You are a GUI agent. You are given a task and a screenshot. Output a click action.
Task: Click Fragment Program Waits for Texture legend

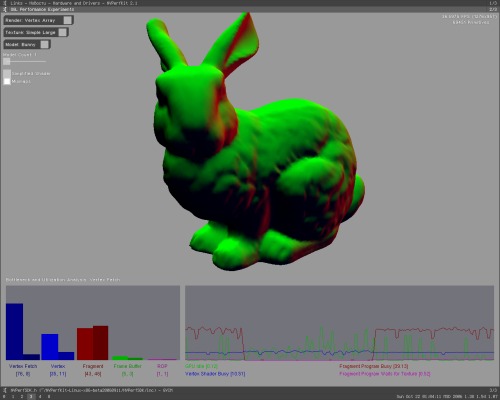385,374
